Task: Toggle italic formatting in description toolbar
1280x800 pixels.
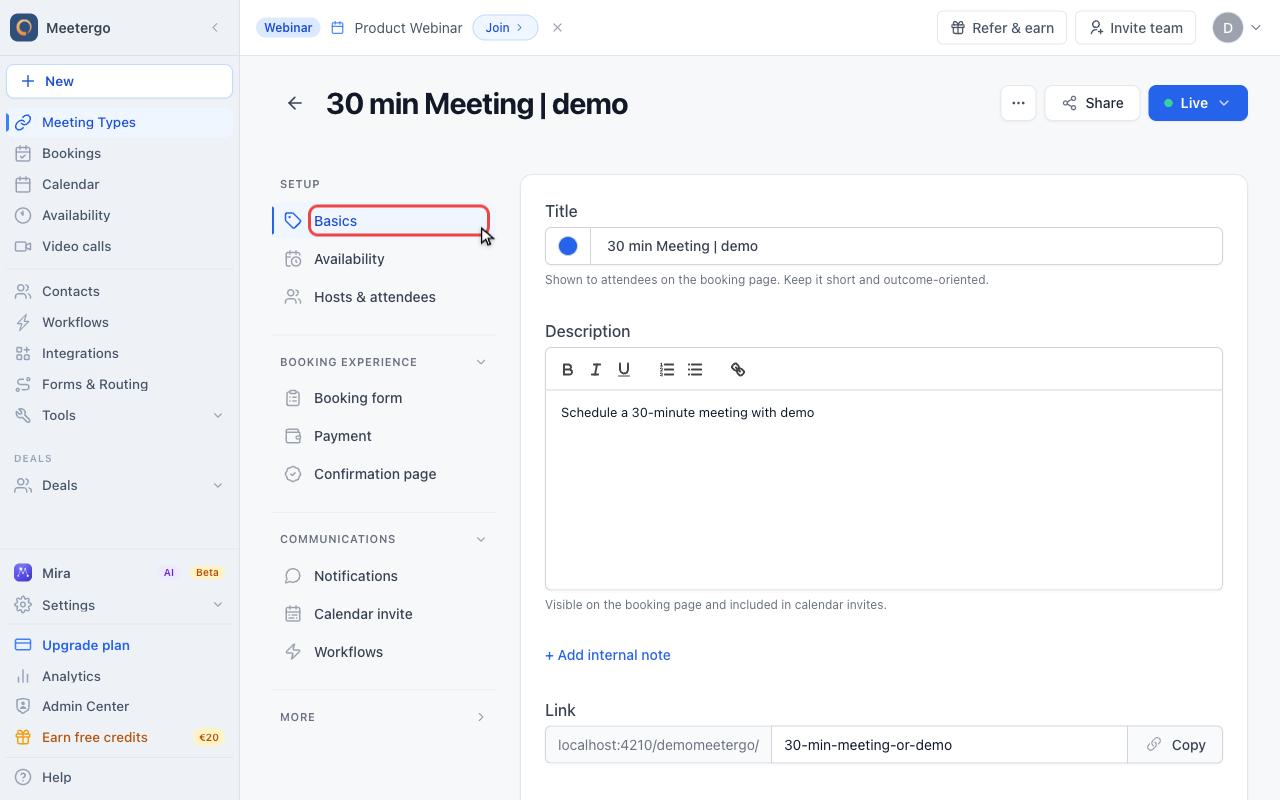Action: pyautogui.click(x=596, y=370)
